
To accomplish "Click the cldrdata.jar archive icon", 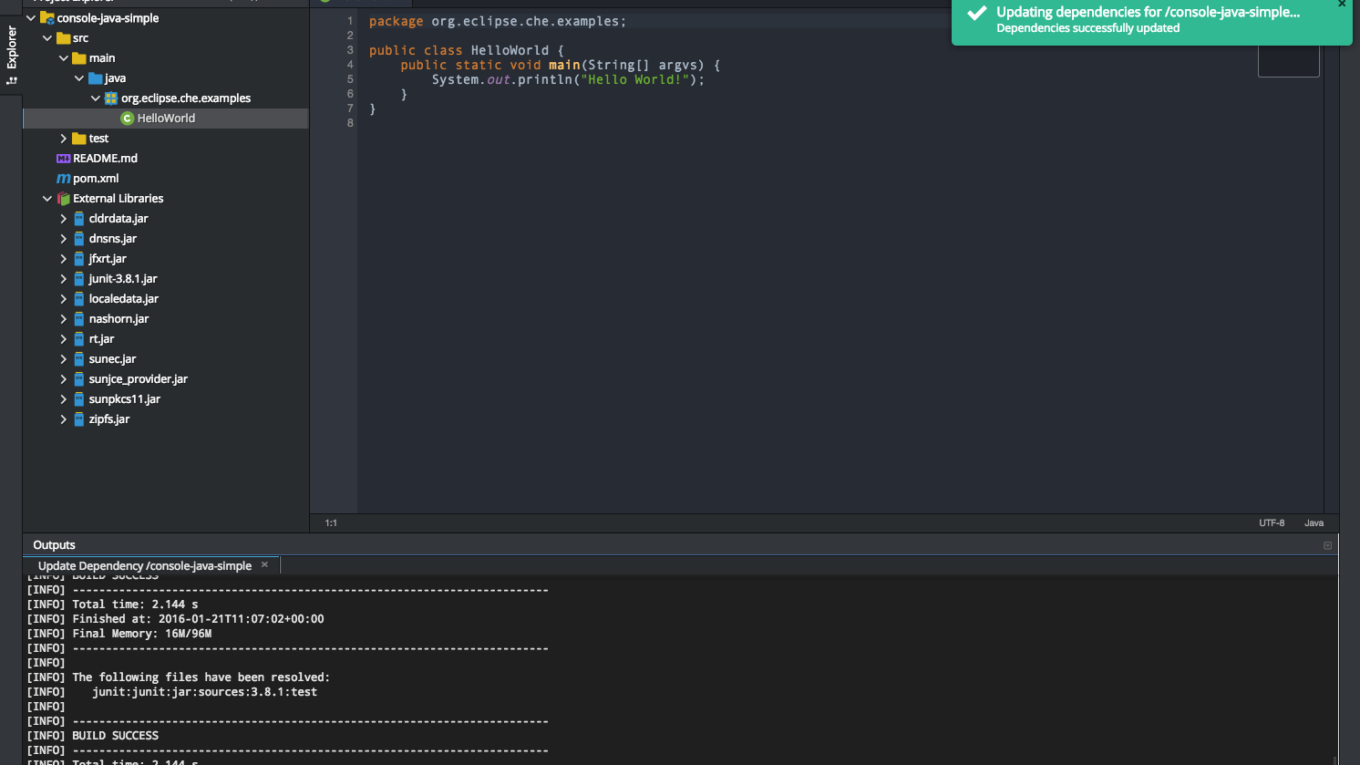I will coord(79,218).
